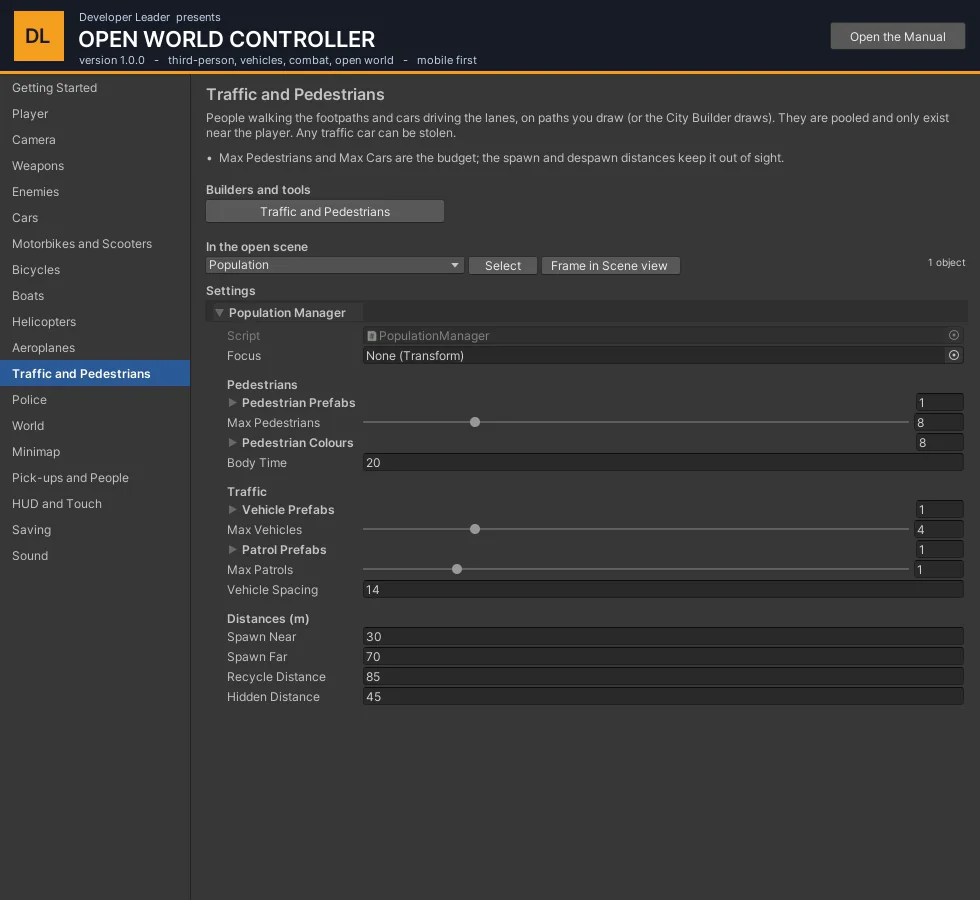Go to the Police section
This screenshot has width=980, height=900.
click(x=95, y=400)
